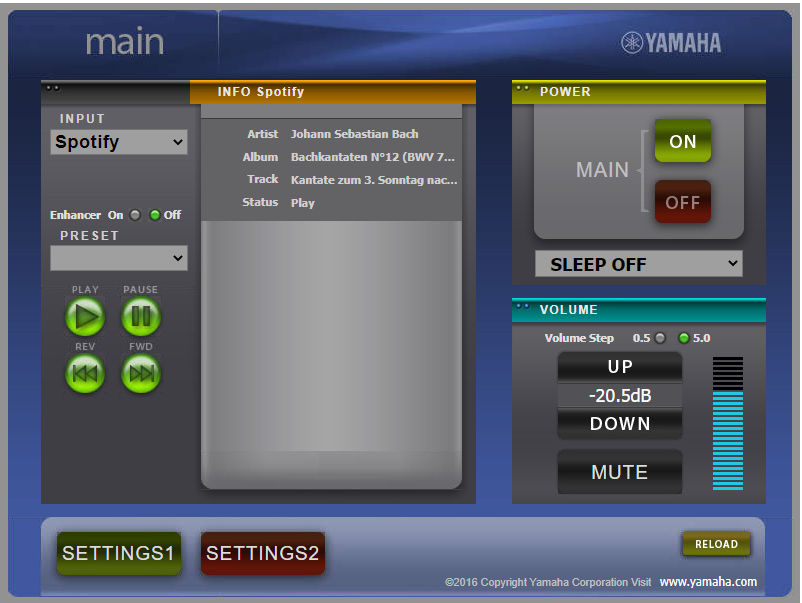Raise volume with UP button
The height and width of the screenshot is (603, 802).
pyautogui.click(x=619, y=367)
